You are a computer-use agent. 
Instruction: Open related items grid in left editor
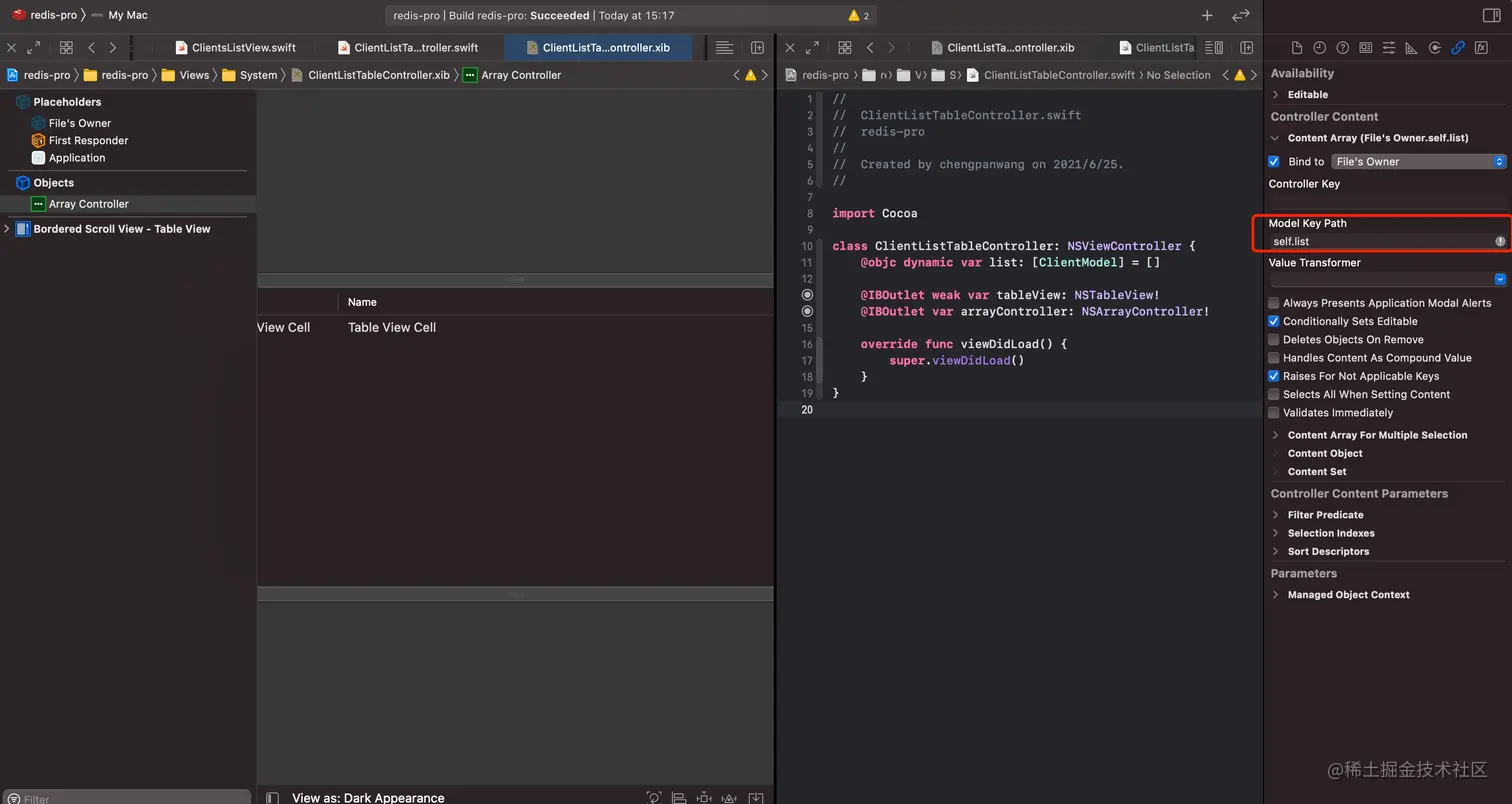[66, 47]
